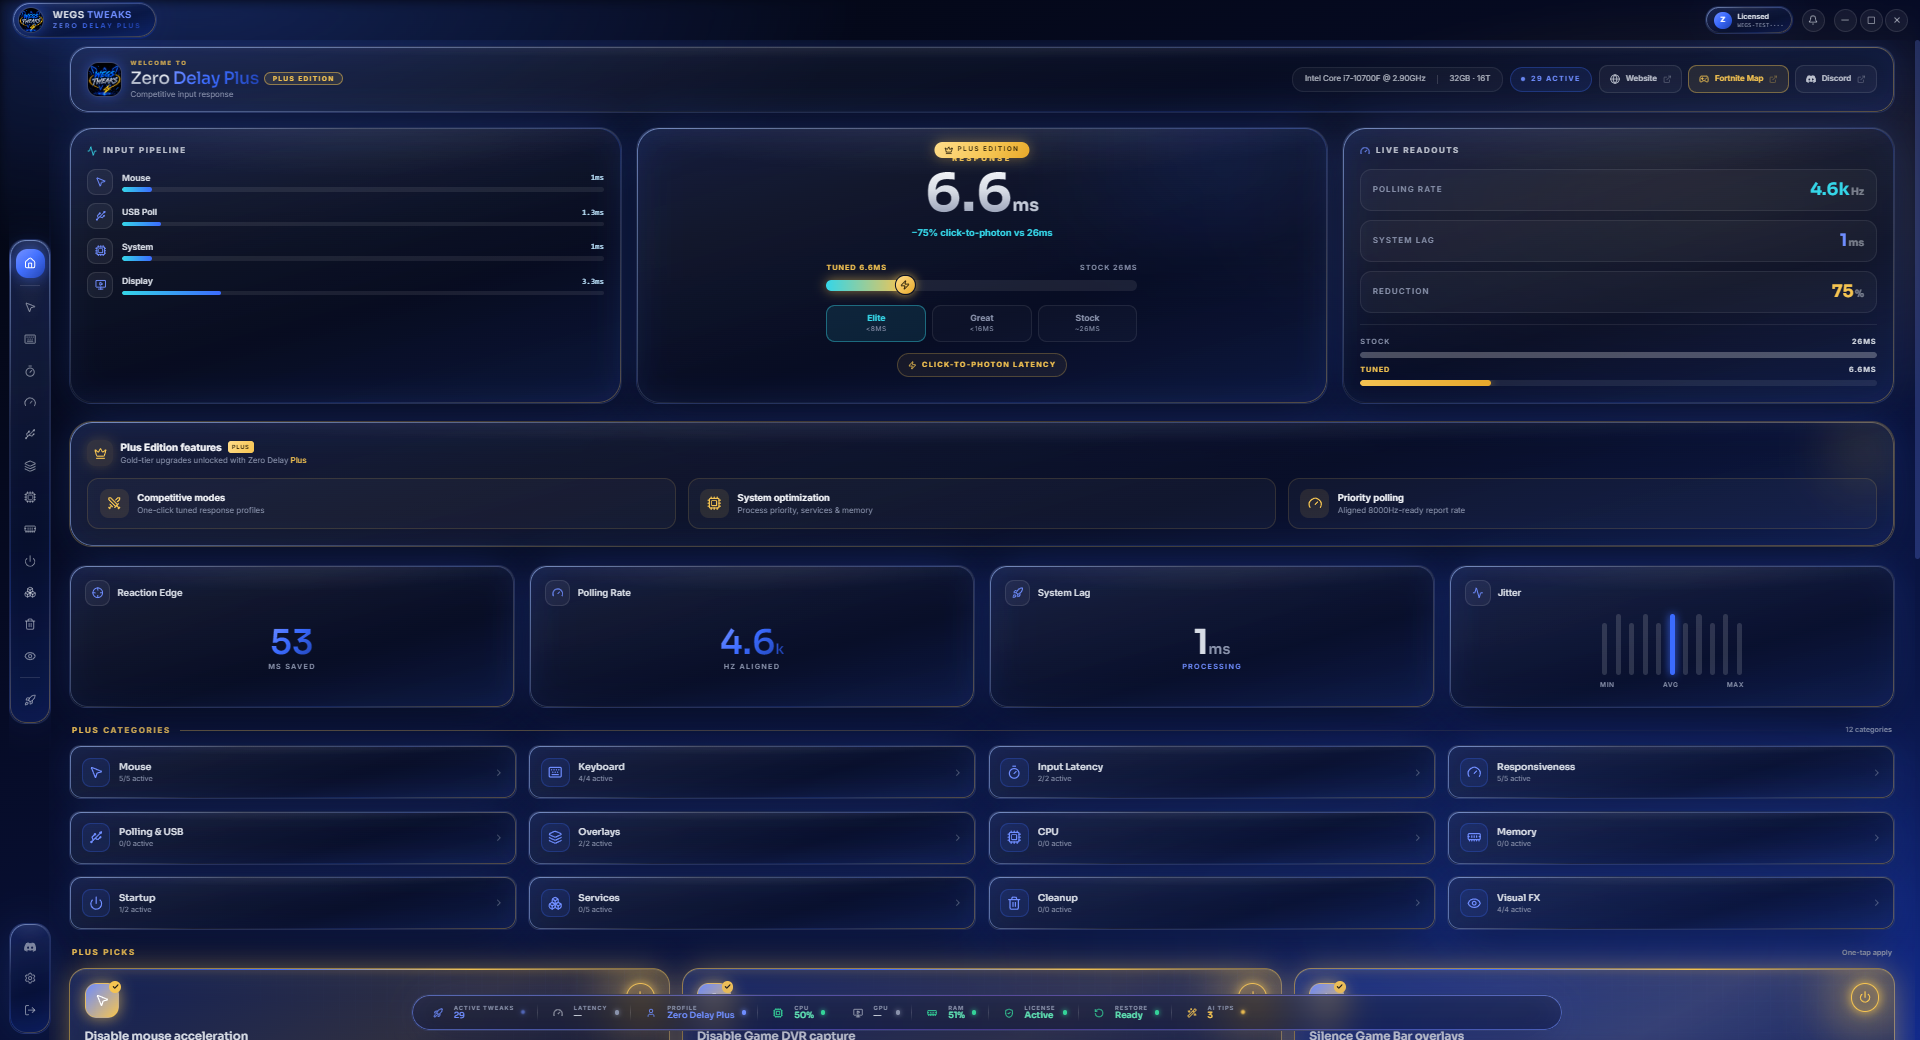The height and width of the screenshot is (1040, 1920).
Task: Expand the CPU category chevron
Action: click(1417, 838)
